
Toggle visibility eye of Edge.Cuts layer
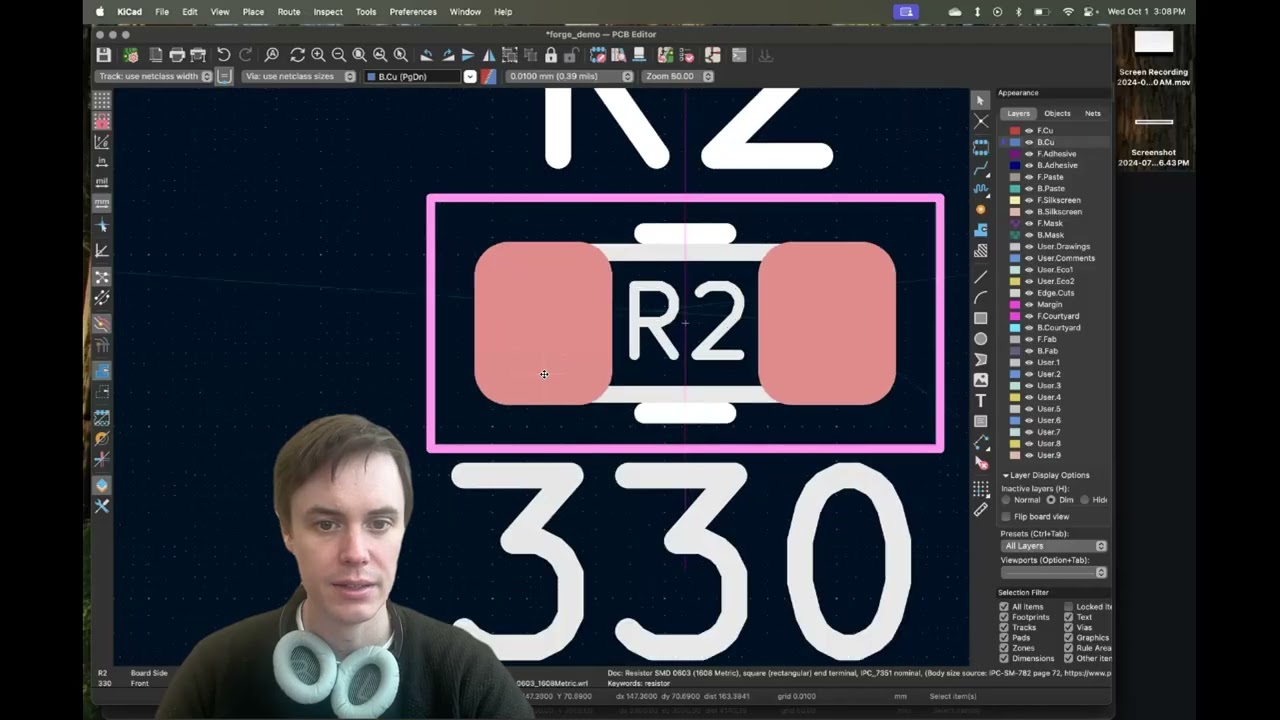click(1029, 293)
